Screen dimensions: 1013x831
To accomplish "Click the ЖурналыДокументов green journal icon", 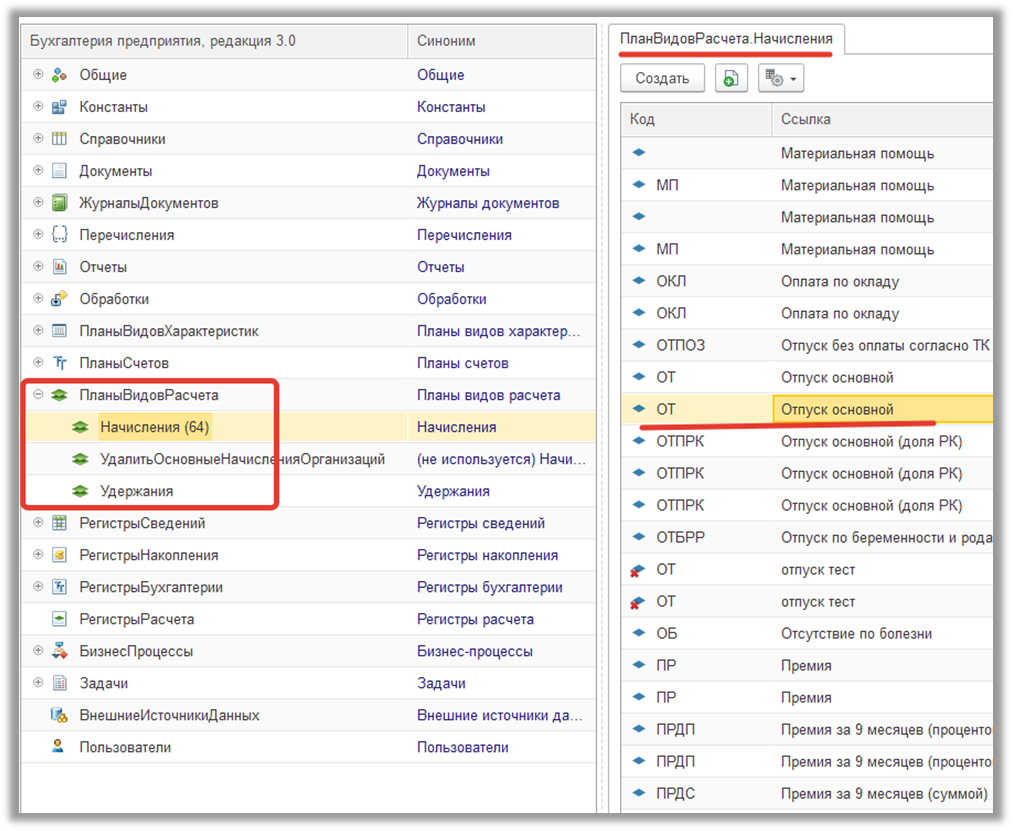I will tap(59, 203).
